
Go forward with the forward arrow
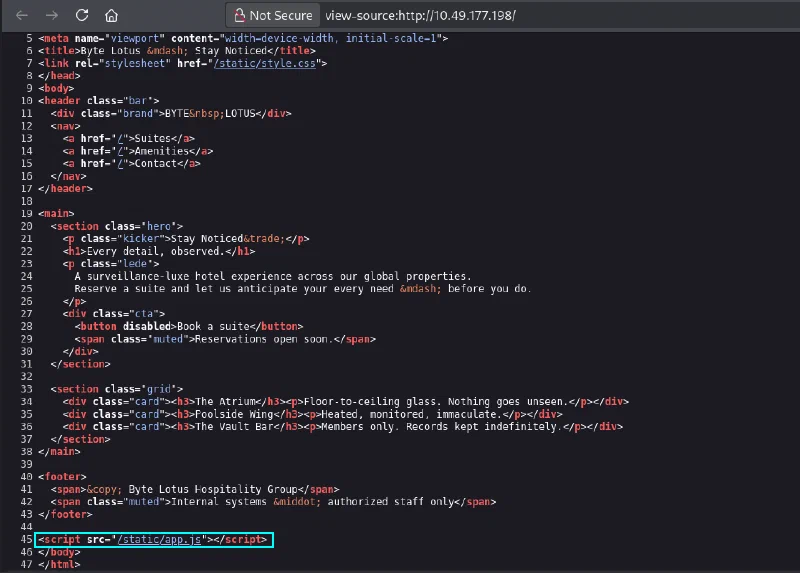(x=52, y=15)
